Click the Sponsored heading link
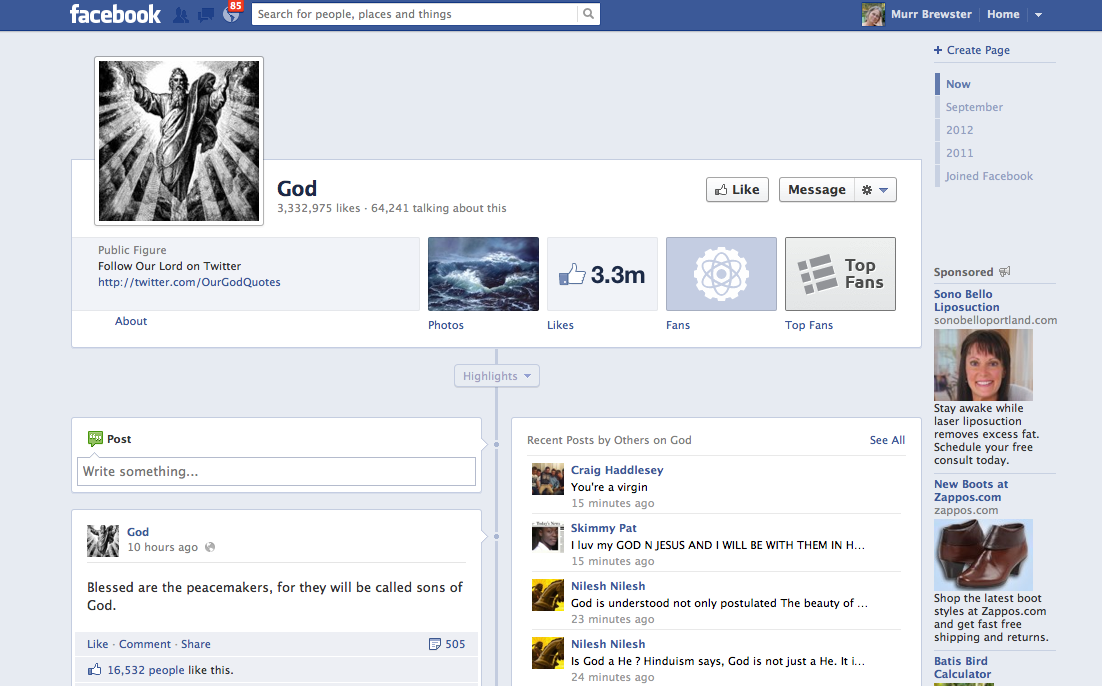The height and width of the screenshot is (686, 1102). [x=963, y=272]
